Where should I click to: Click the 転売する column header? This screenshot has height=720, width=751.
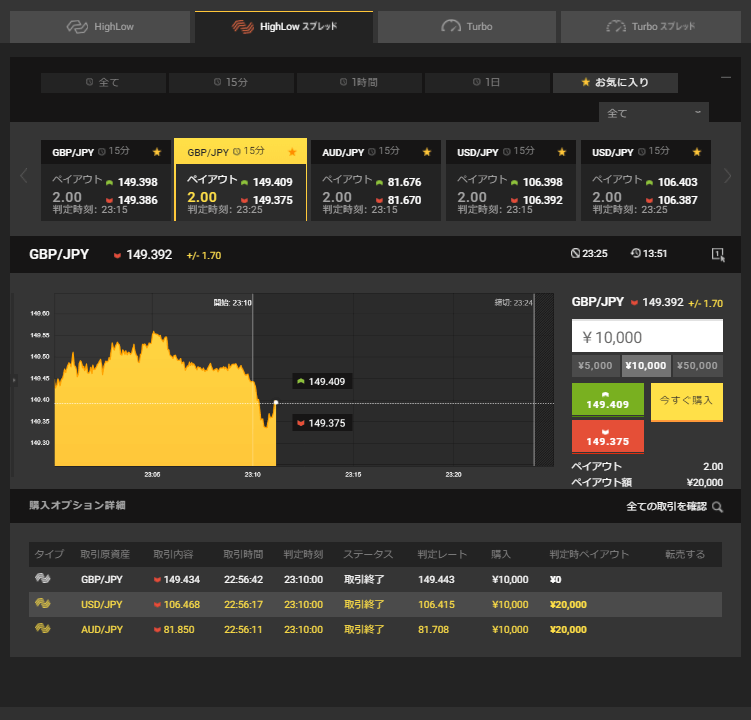(685, 554)
